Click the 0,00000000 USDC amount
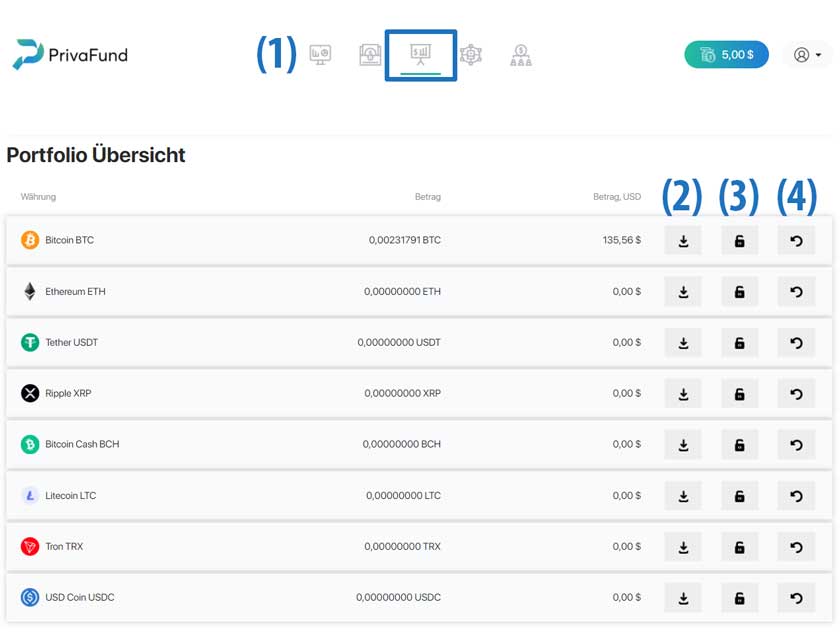This screenshot has width=840, height=634. pyautogui.click(x=399, y=598)
